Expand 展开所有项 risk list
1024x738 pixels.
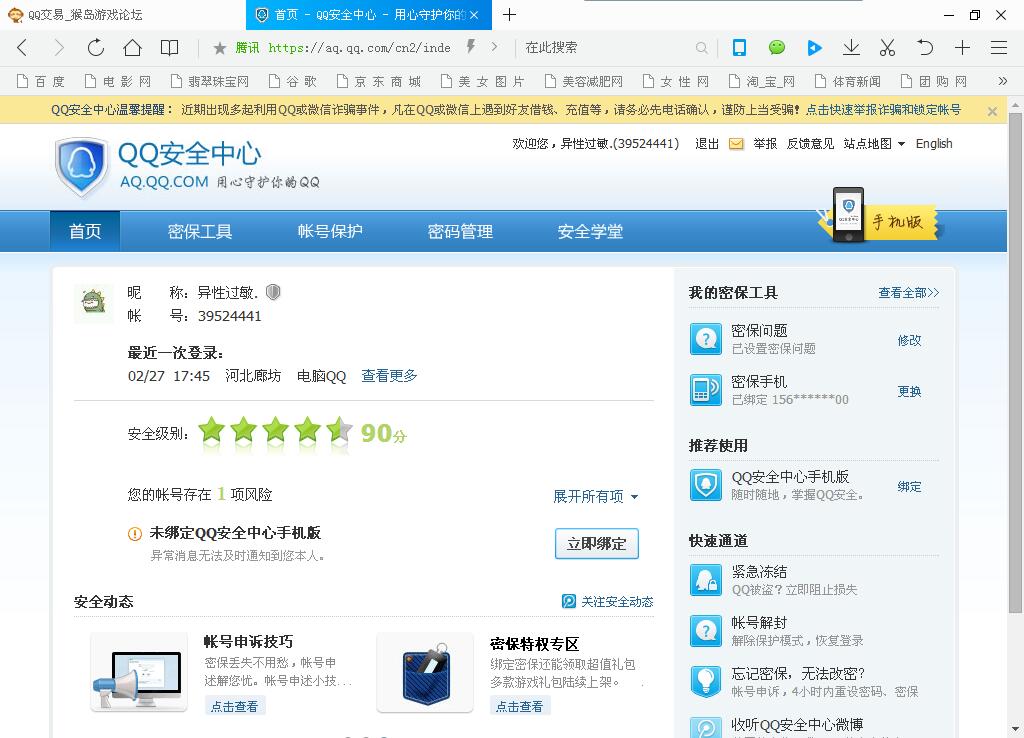coord(596,497)
